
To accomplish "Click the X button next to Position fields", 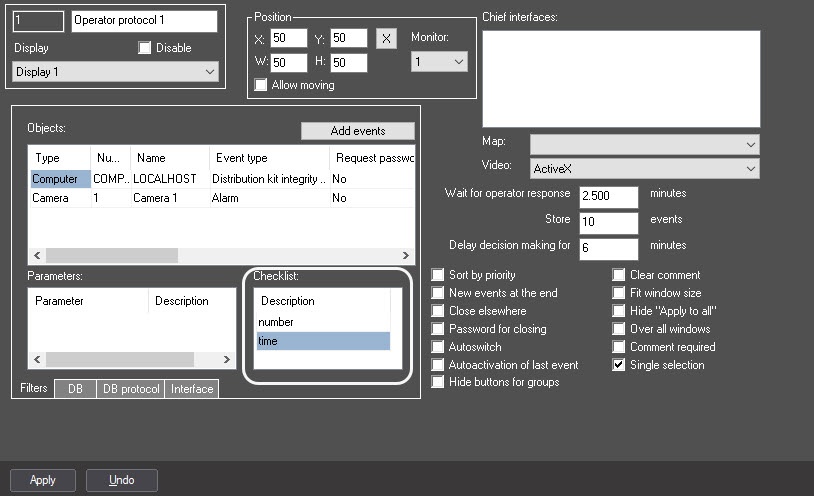I will click(x=387, y=39).
